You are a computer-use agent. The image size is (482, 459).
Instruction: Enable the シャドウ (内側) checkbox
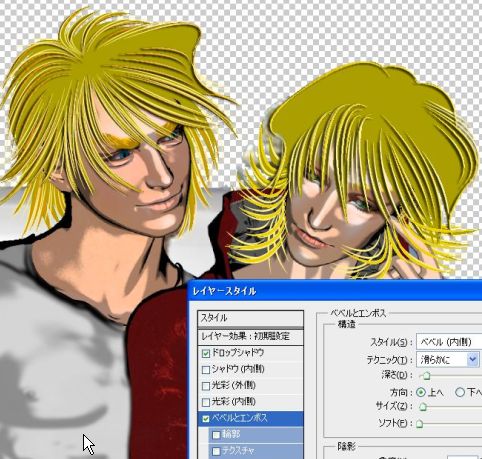tap(206, 370)
